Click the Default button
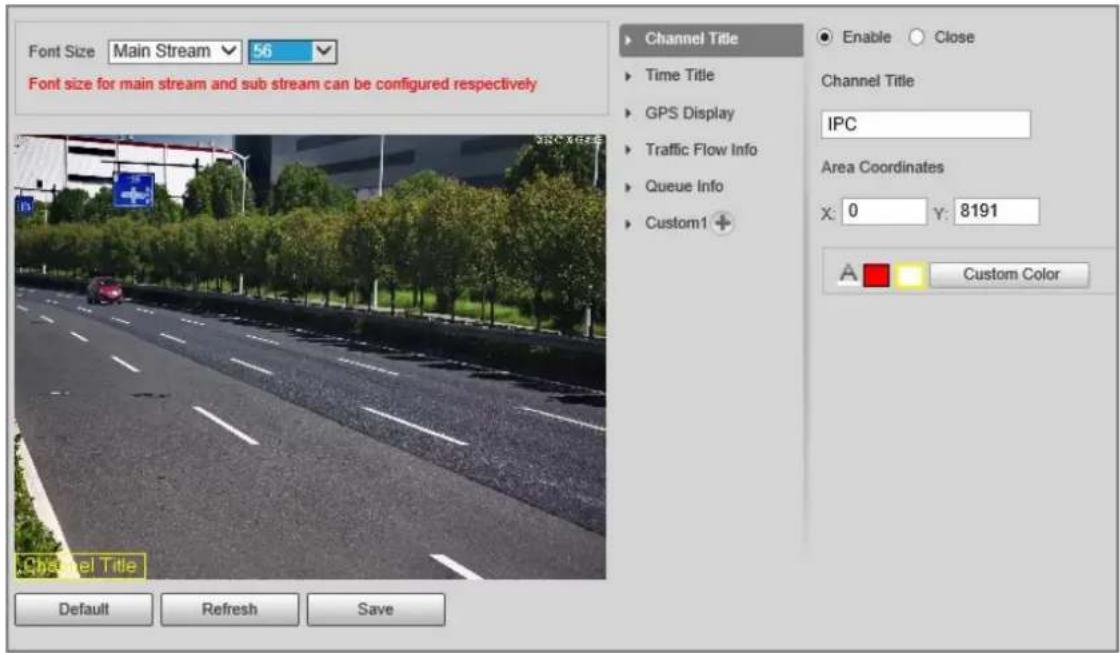The width and height of the screenshot is (1120, 653). point(84,609)
